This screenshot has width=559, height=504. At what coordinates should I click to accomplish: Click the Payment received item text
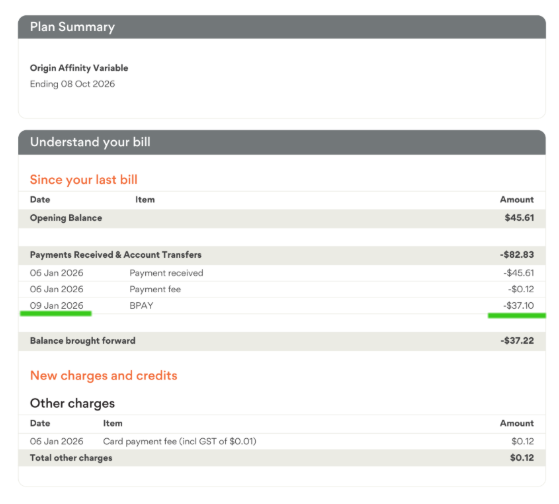pyautogui.click(x=166, y=273)
